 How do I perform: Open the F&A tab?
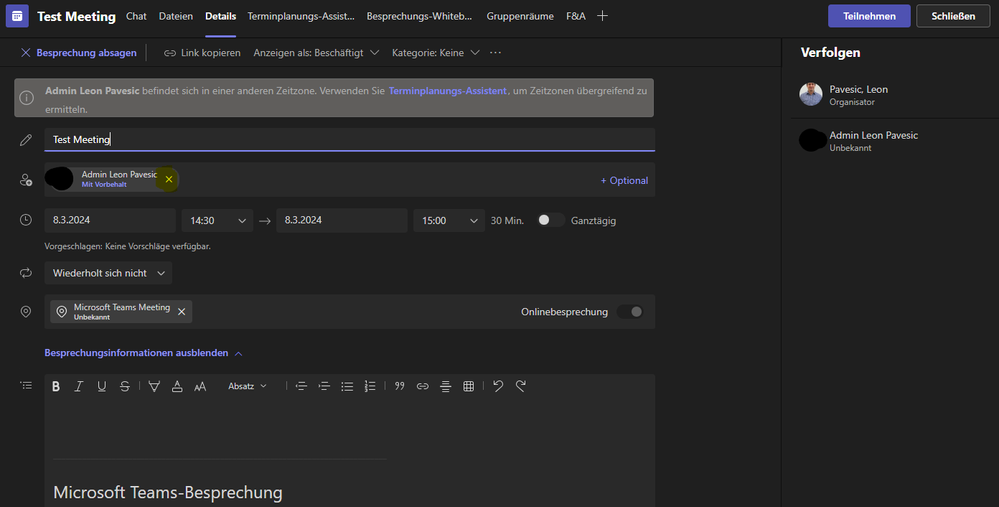(575, 16)
